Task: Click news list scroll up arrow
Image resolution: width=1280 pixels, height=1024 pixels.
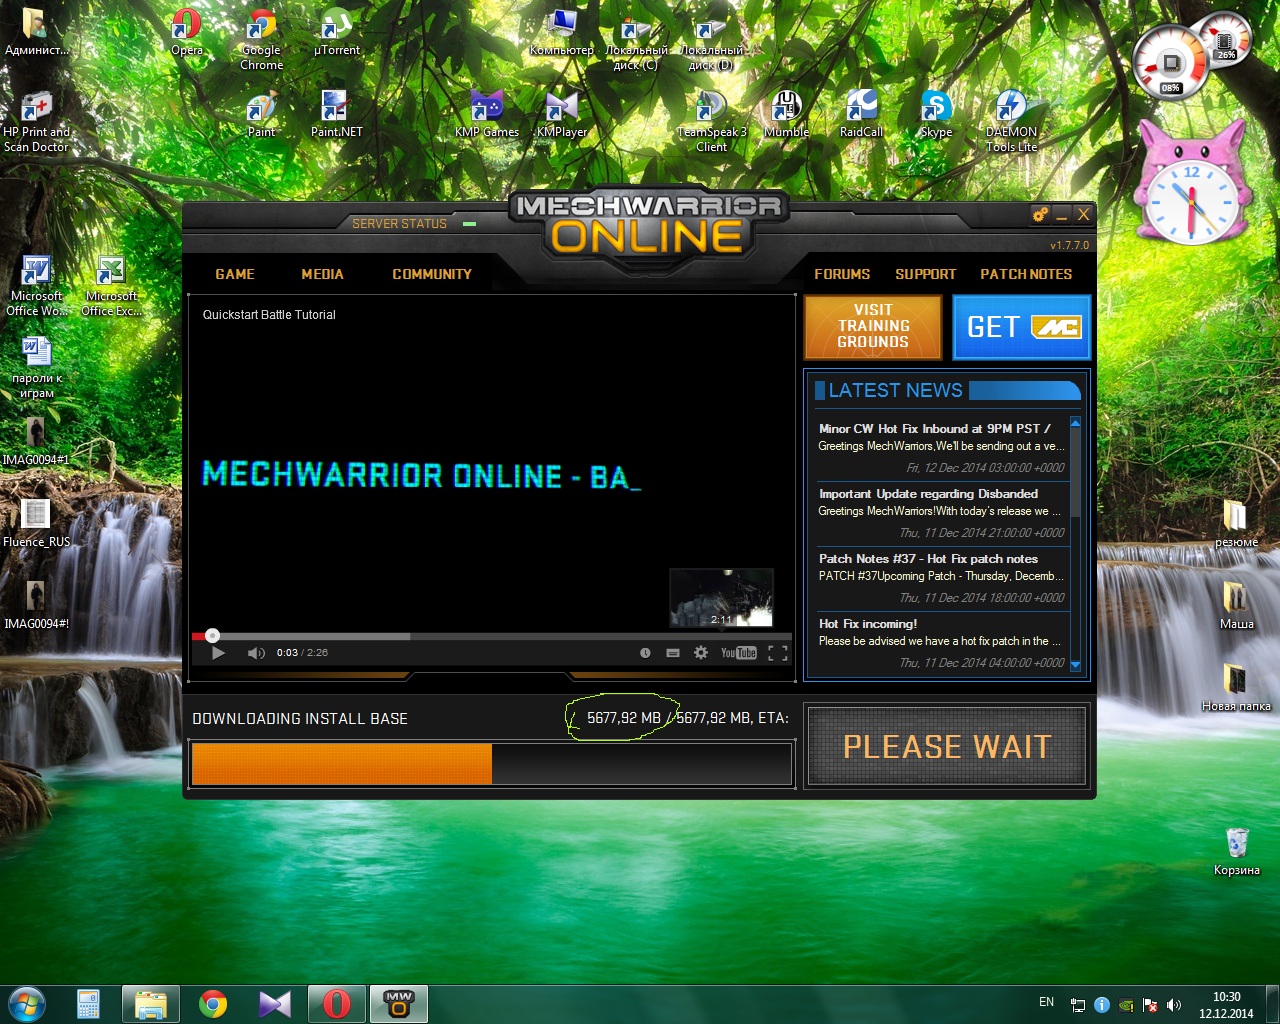Action: click(1076, 423)
